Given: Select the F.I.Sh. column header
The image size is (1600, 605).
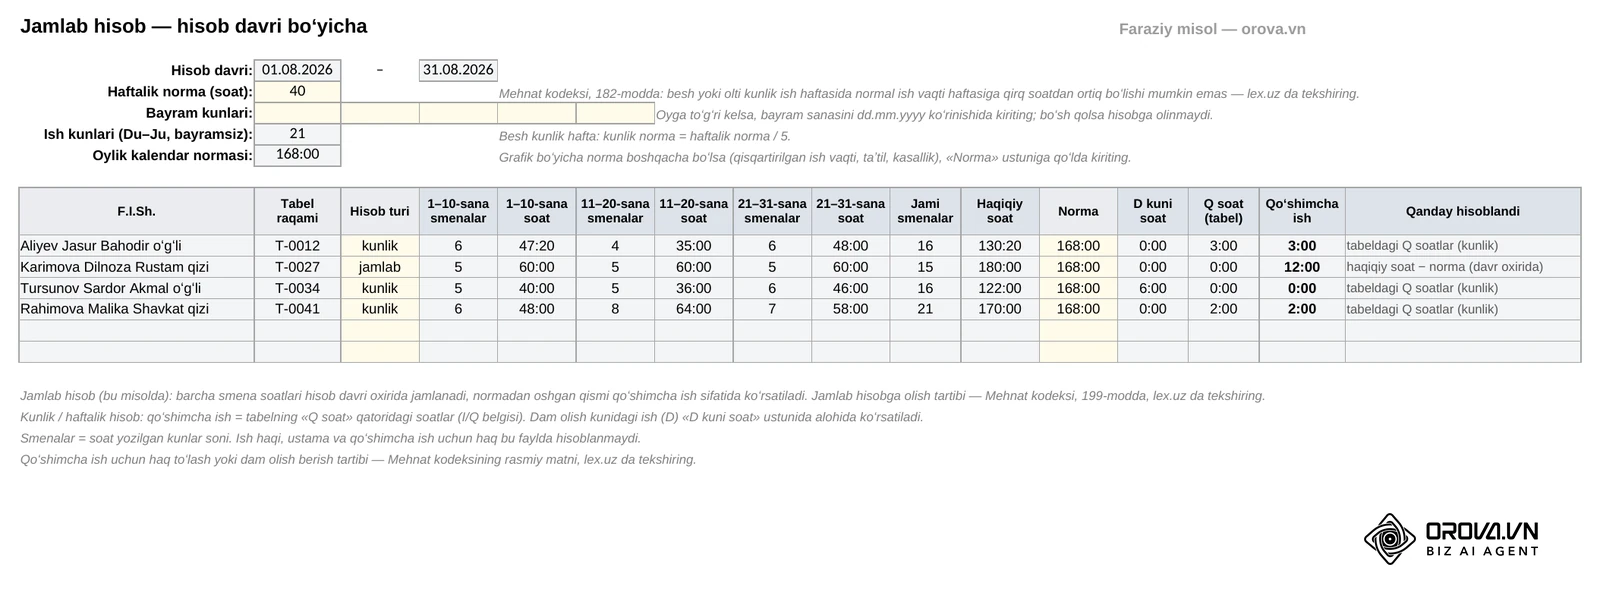Looking at the screenshot, I should click(136, 211).
